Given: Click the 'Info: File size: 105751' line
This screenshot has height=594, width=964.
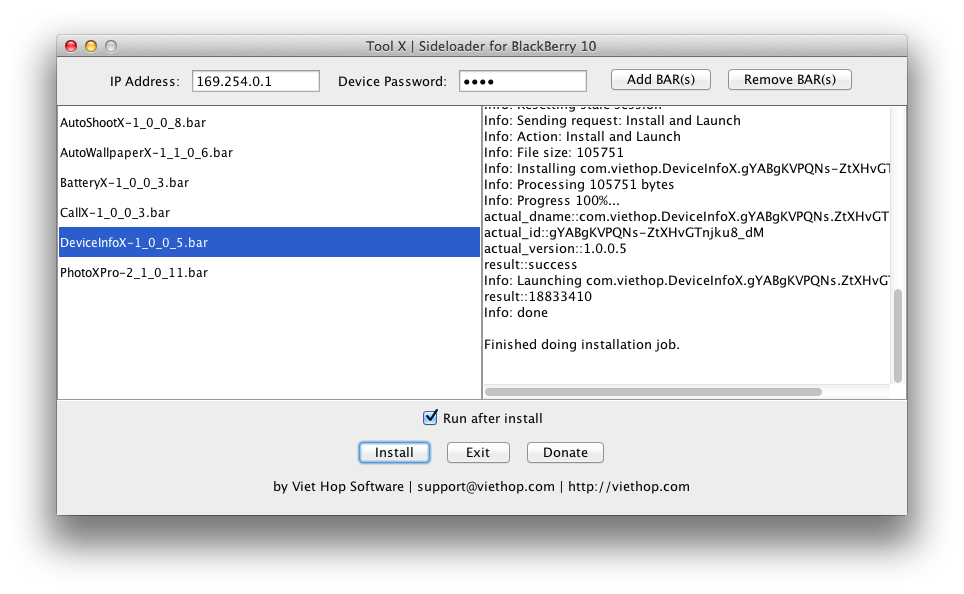Looking at the screenshot, I should [554, 152].
